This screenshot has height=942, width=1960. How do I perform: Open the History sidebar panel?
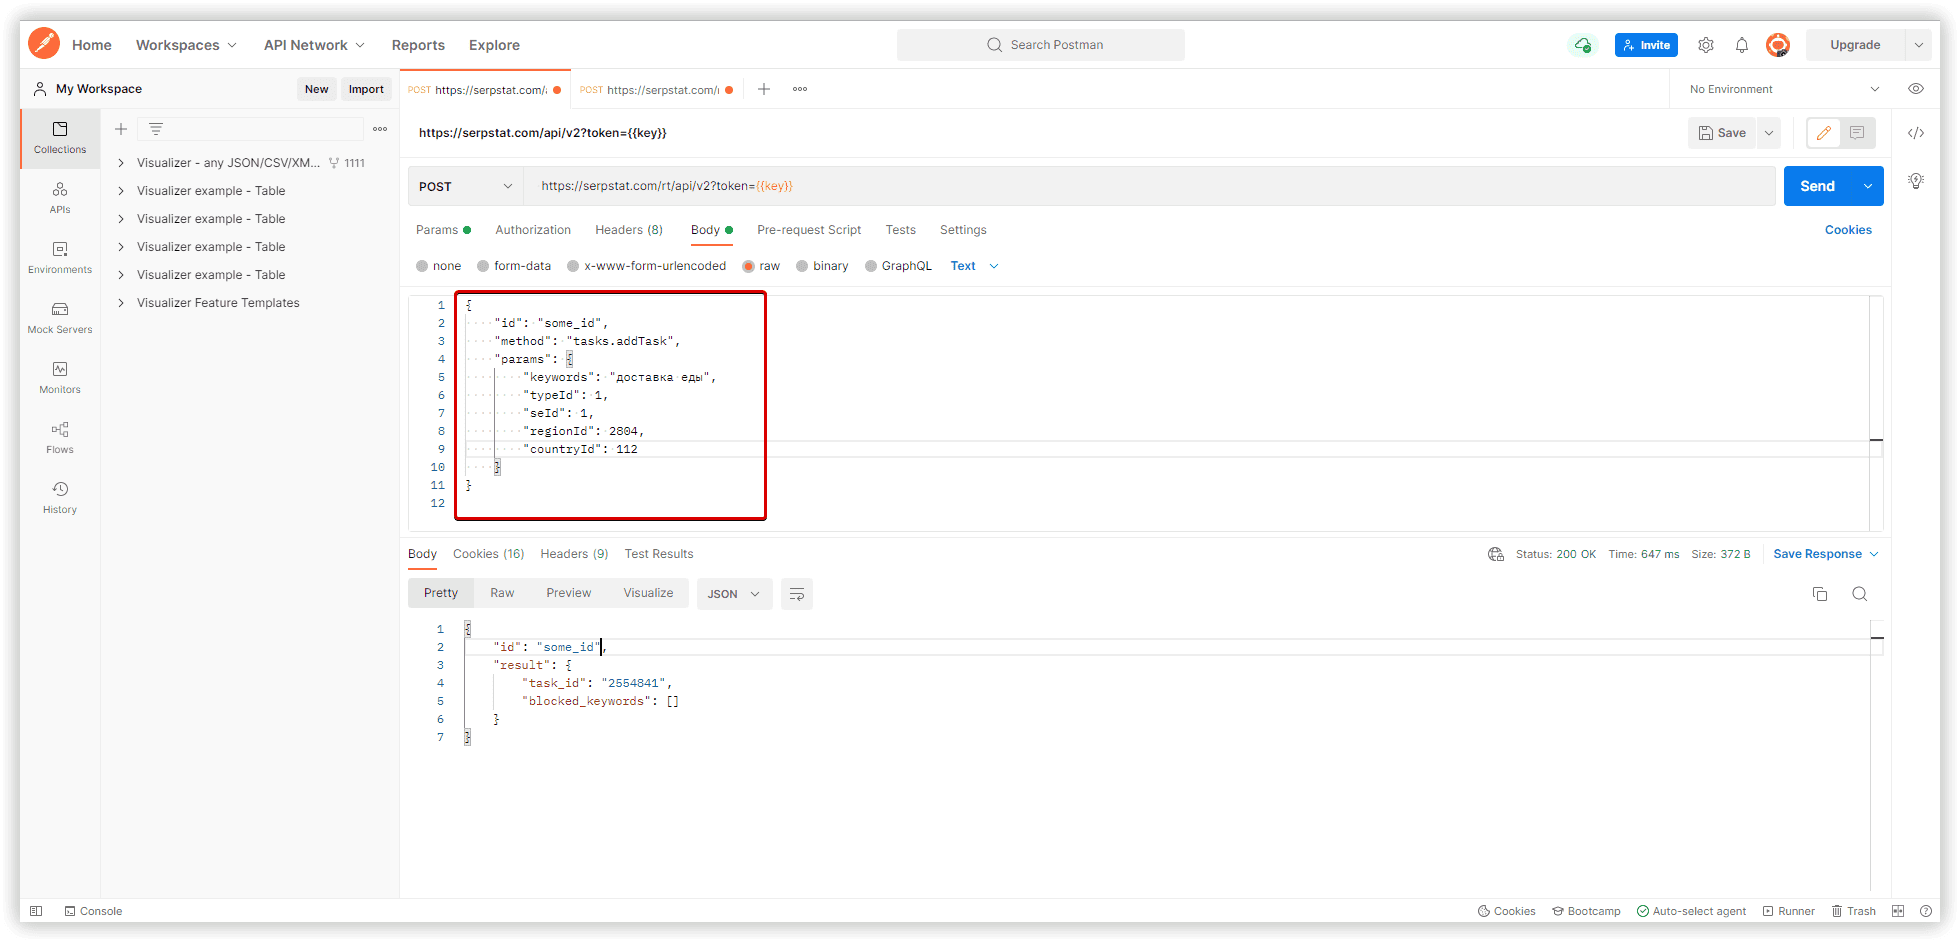60,498
